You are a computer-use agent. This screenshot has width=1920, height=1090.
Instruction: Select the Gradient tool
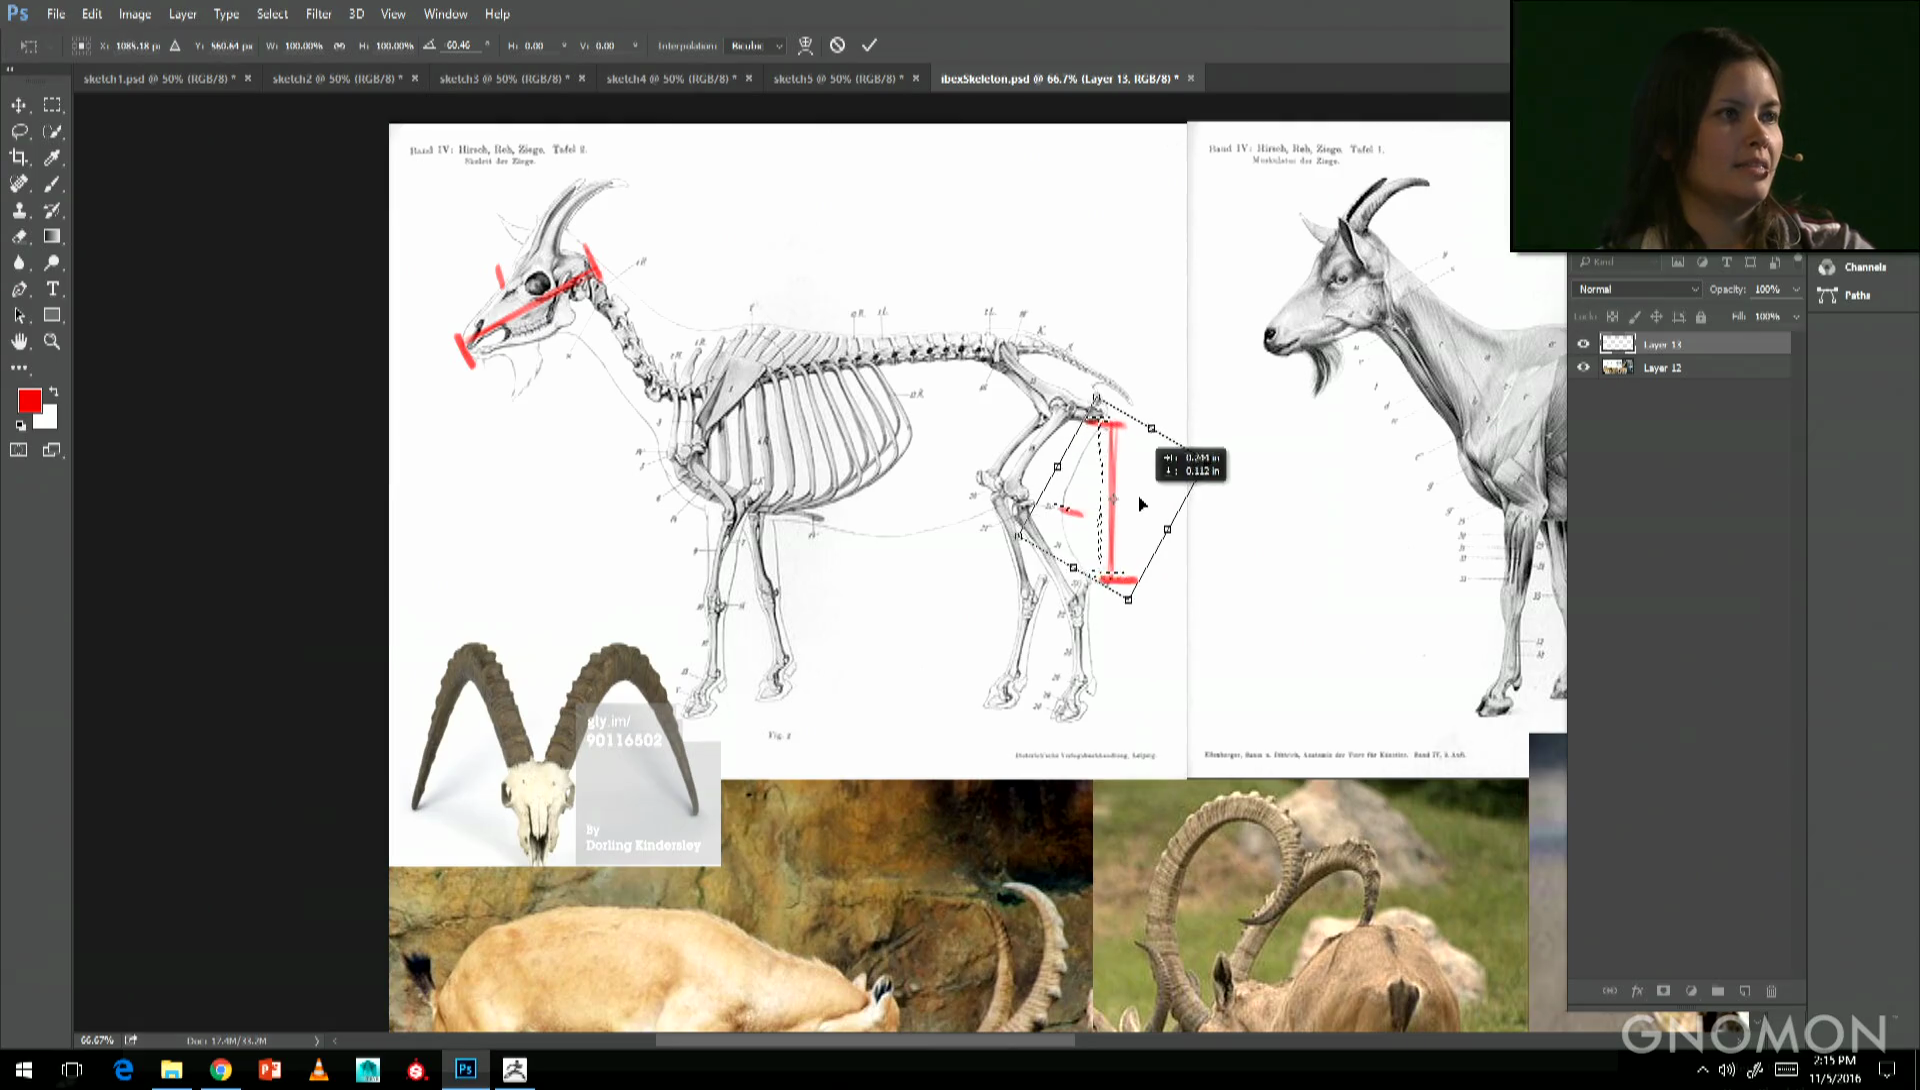[x=52, y=236]
